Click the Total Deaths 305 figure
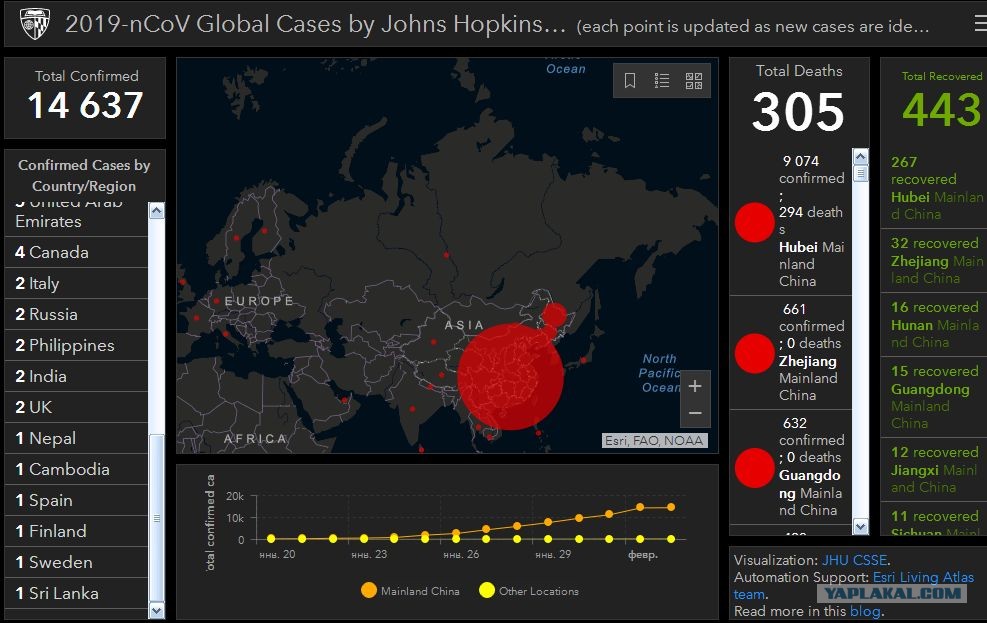Image resolution: width=987 pixels, height=623 pixels. coord(798,112)
